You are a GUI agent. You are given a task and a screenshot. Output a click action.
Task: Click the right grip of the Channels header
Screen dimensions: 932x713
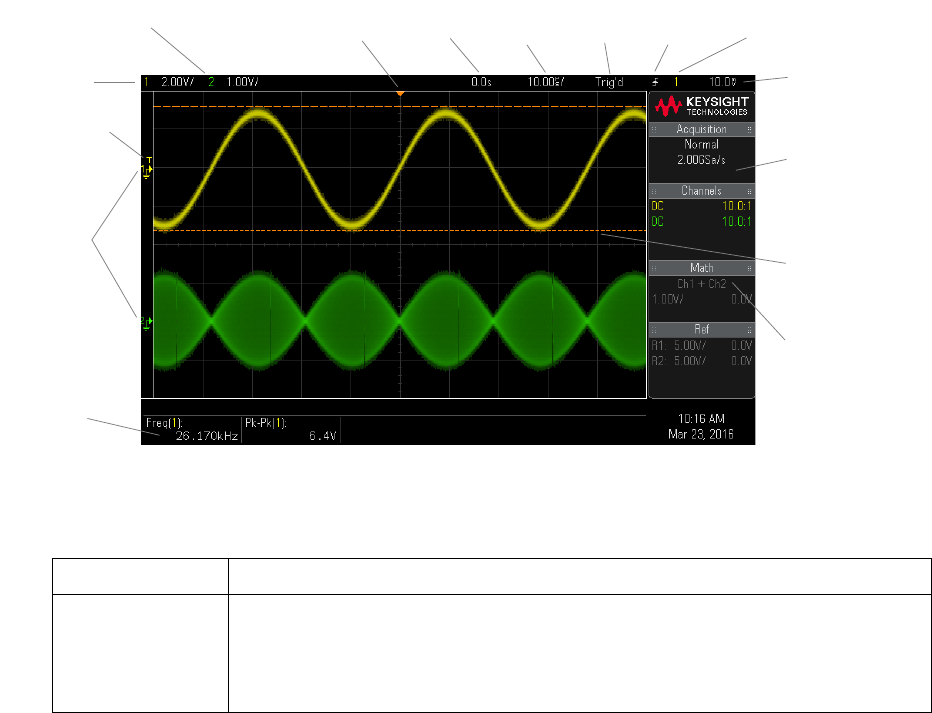click(x=750, y=191)
